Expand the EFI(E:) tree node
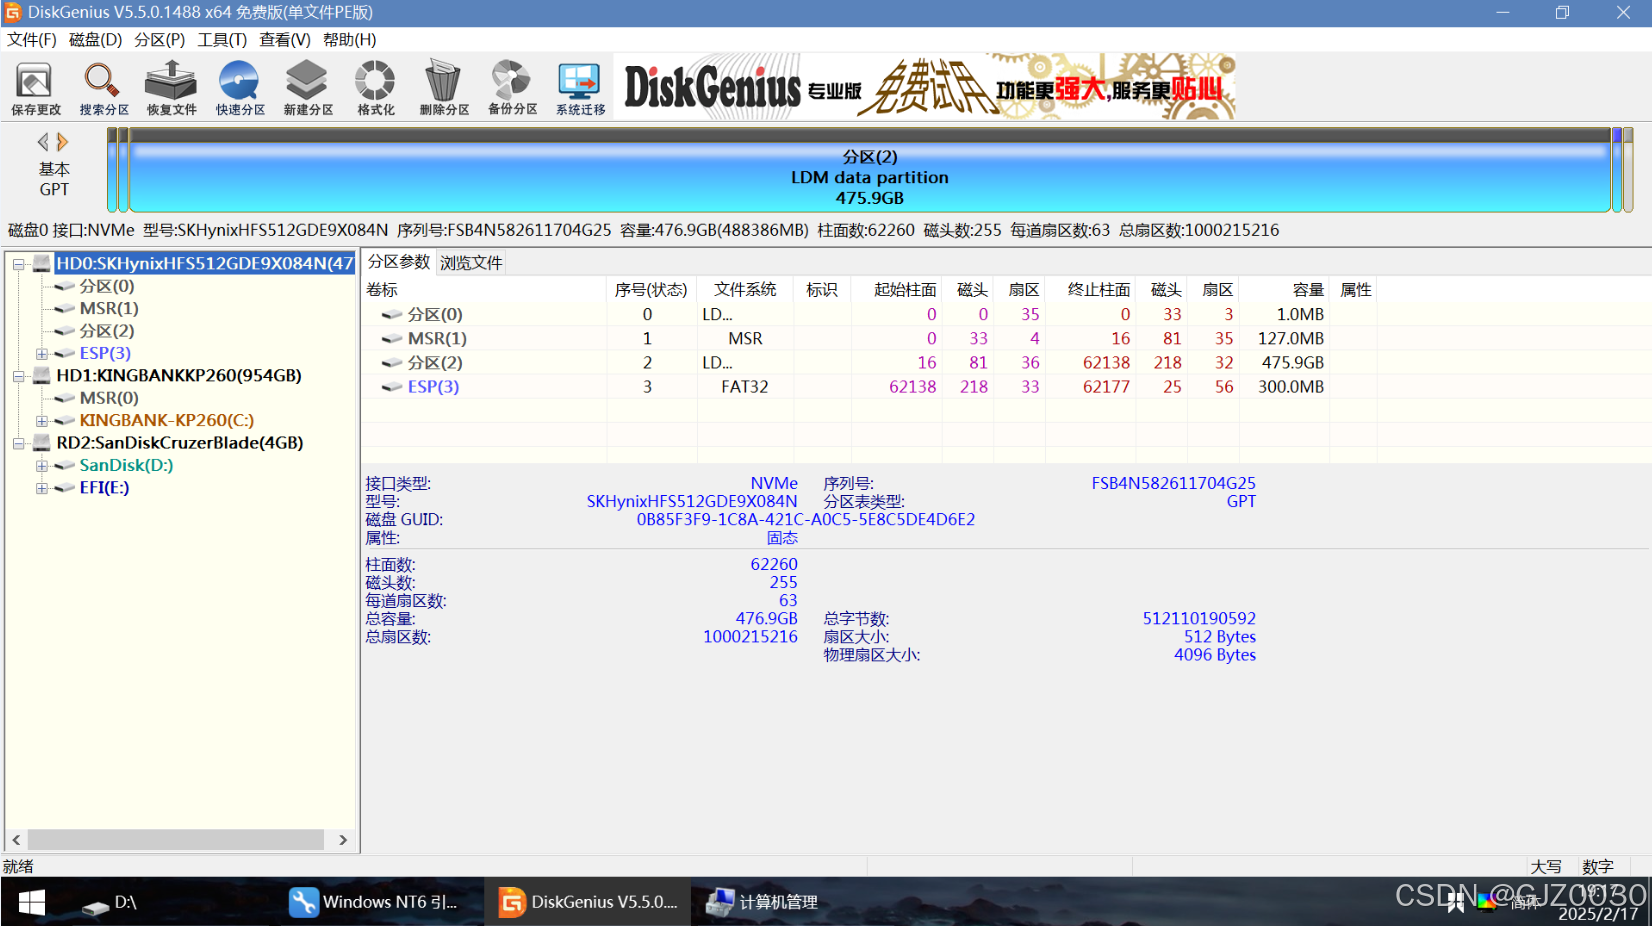This screenshot has width=1652, height=926. (x=42, y=488)
